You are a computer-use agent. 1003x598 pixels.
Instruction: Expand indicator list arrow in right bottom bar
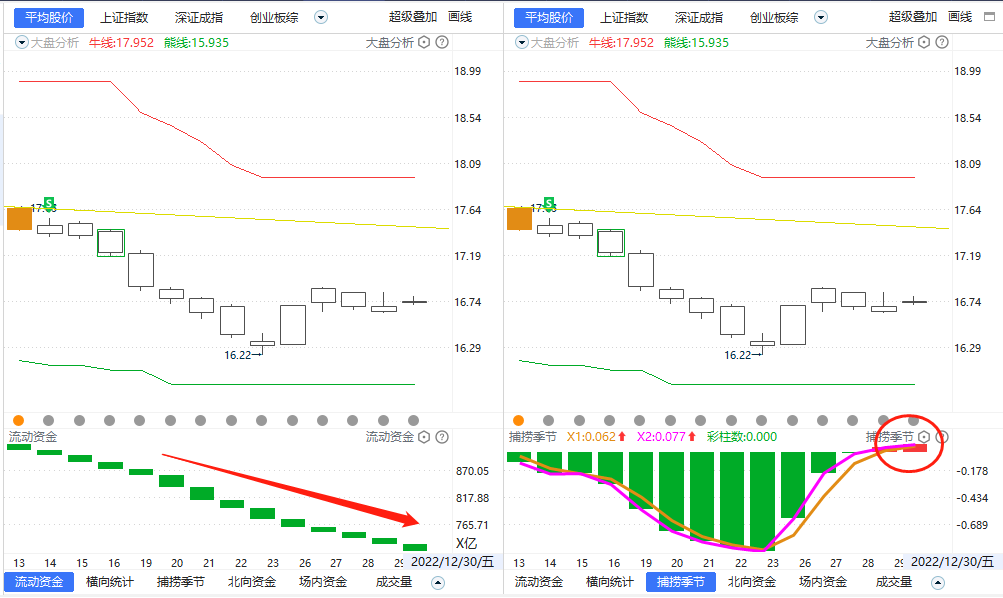click(x=938, y=583)
